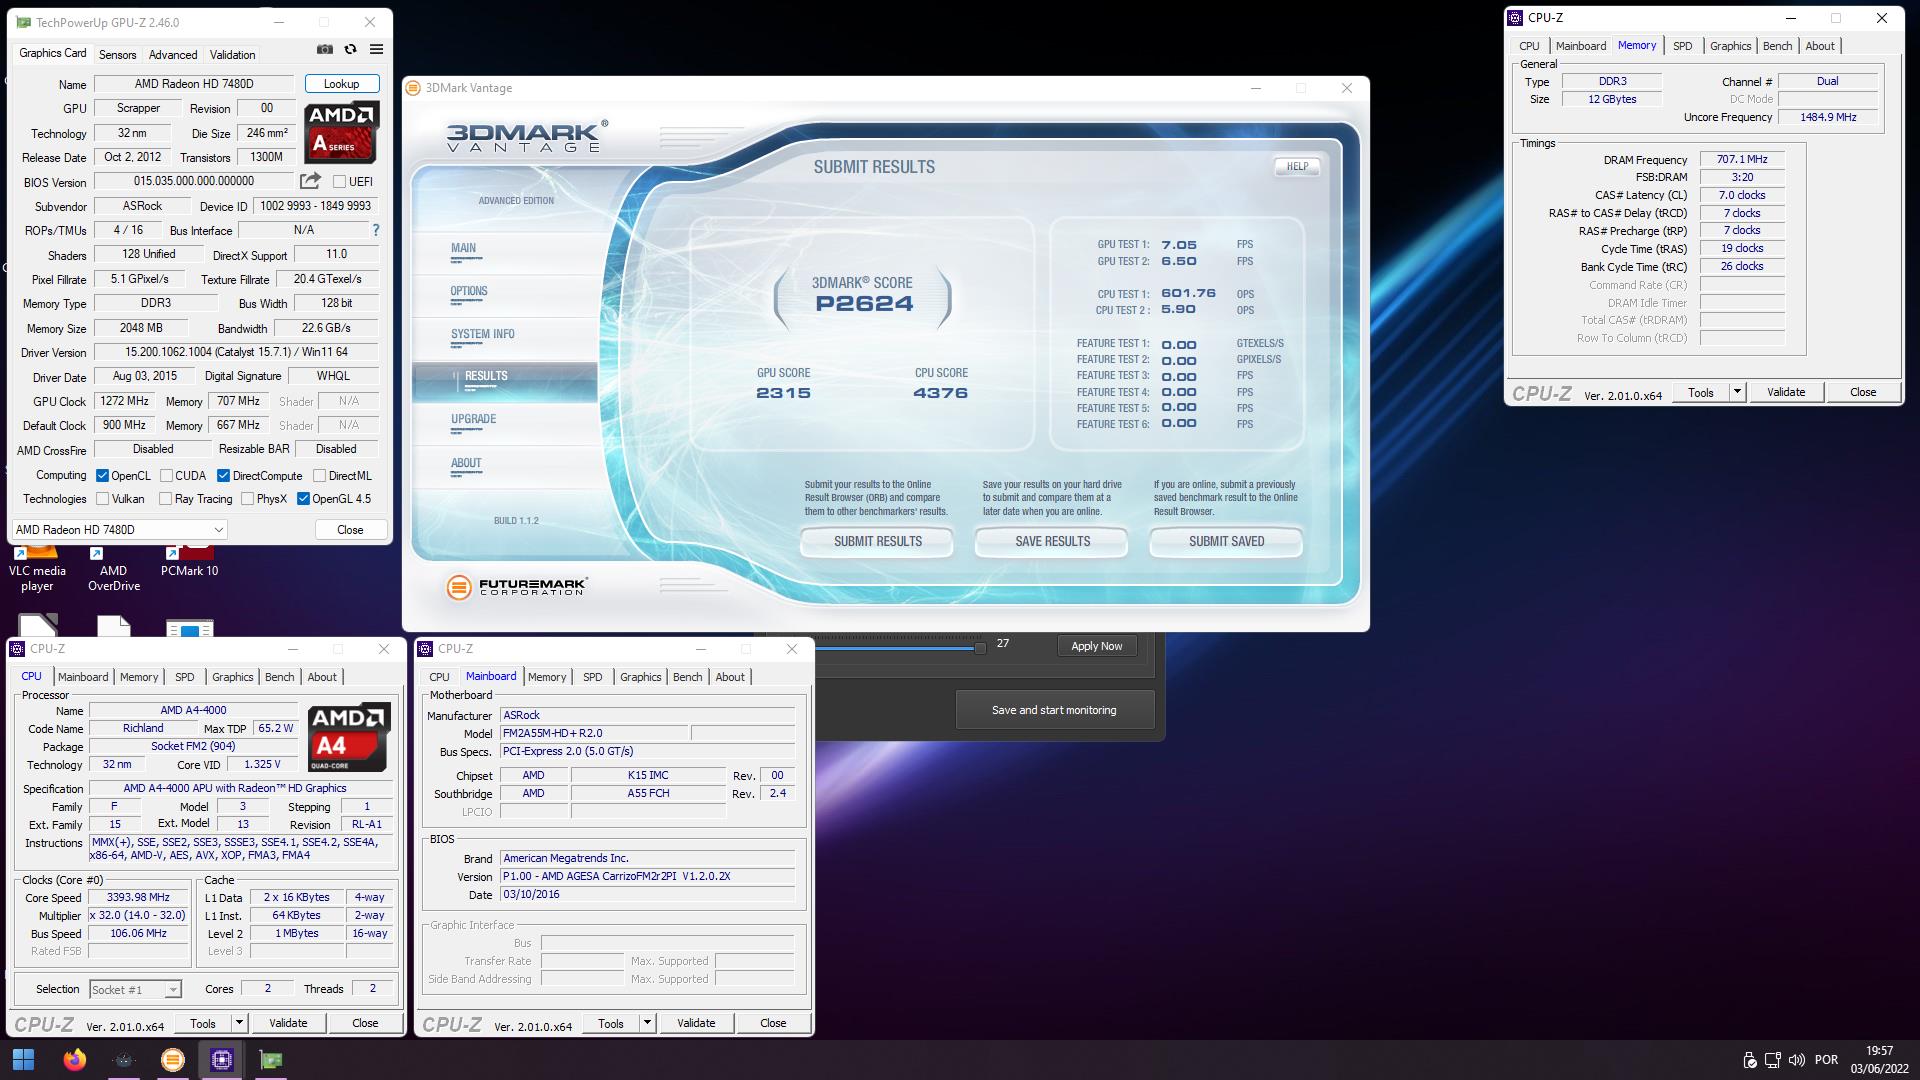Expand Tools dropdown arrow in CPU-Z Mainboard window
Image resolution: width=1920 pixels, height=1080 pixels.
646,1023
